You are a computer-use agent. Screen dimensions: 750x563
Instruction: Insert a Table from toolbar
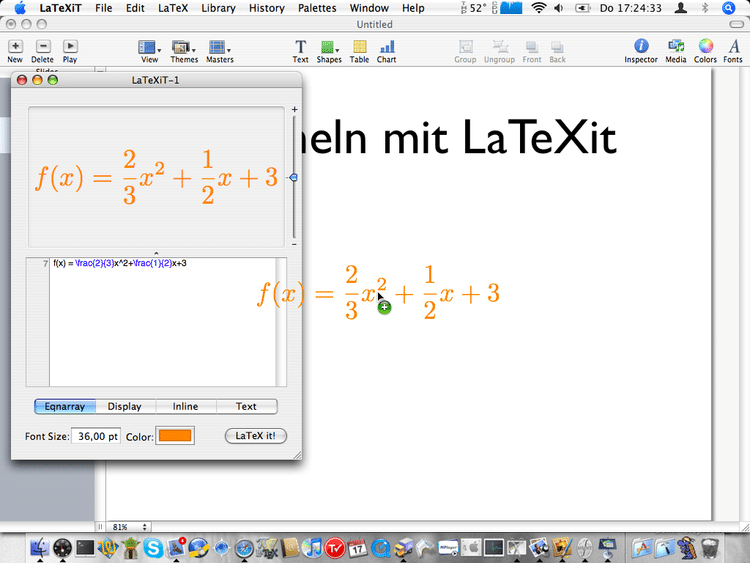(x=359, y=47)
